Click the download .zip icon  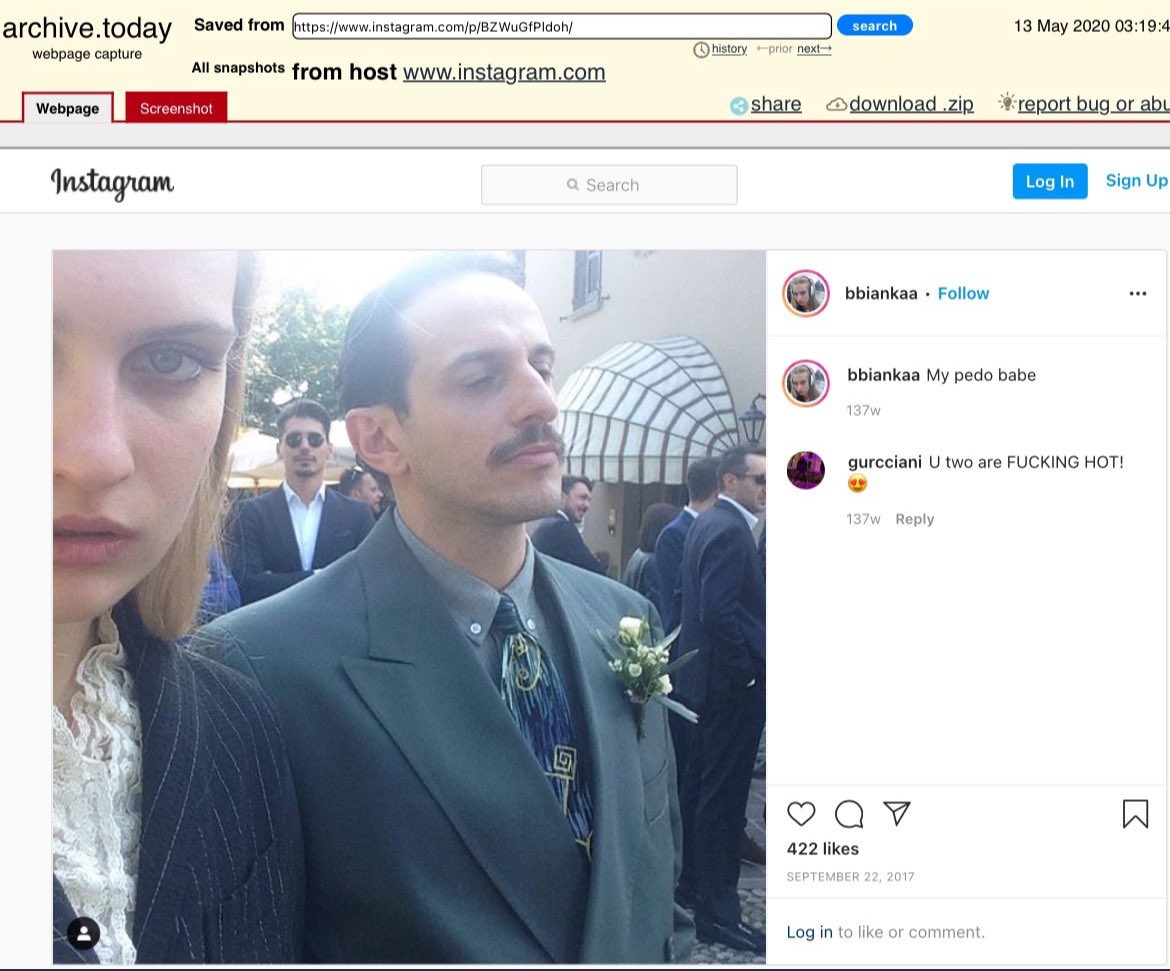(834, 103)
